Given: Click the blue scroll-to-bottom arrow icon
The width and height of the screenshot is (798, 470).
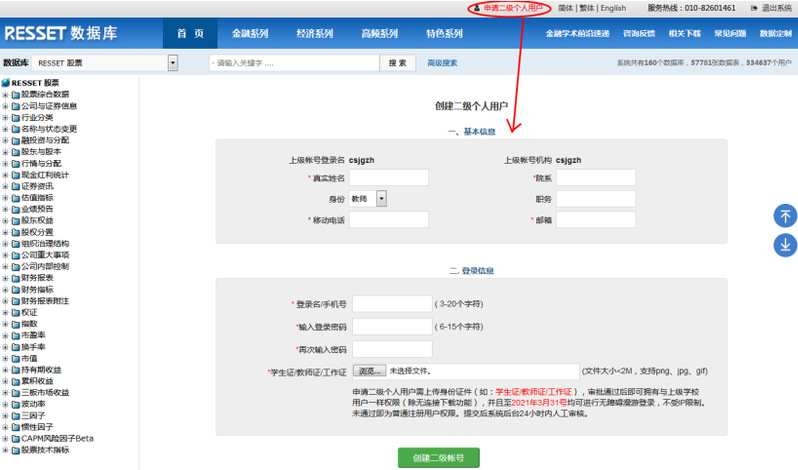Looking at the screenshot, I should coord(785,245).
